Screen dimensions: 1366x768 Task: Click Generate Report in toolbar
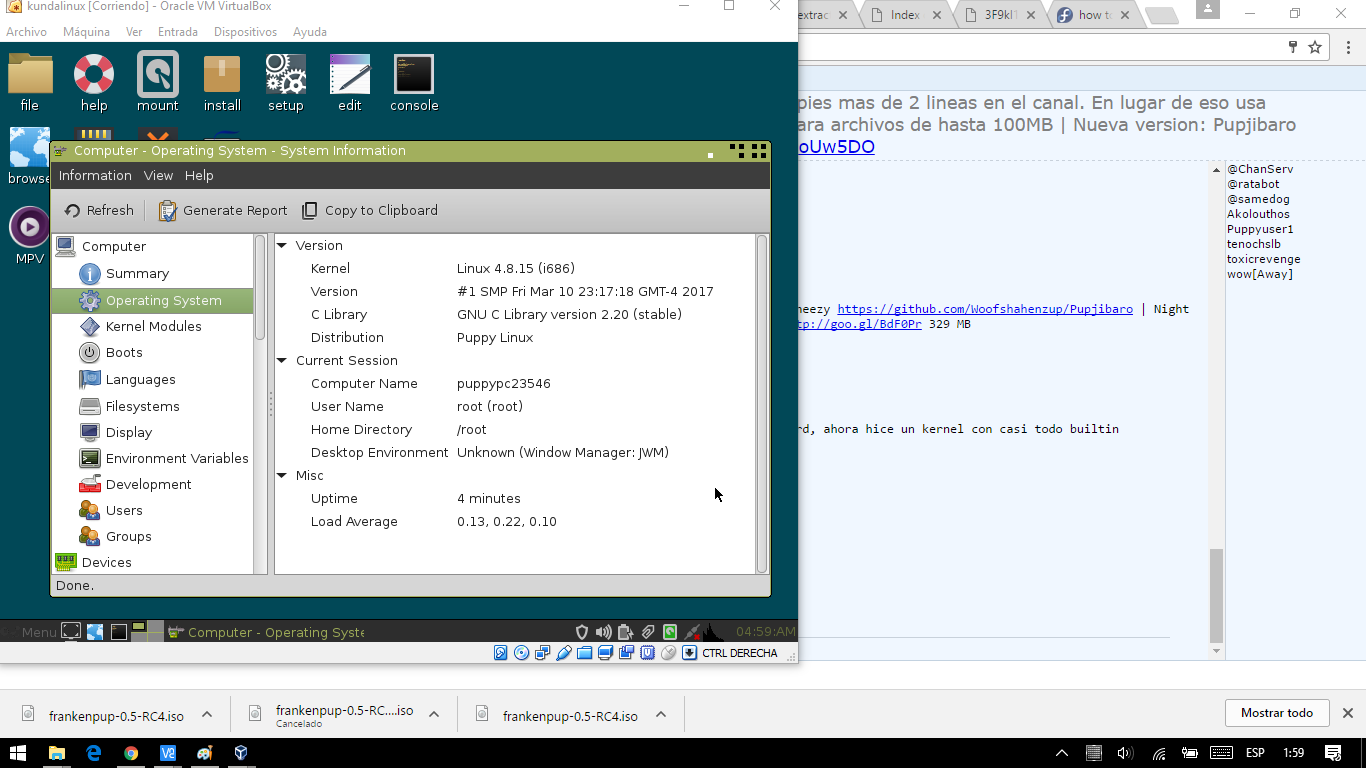pos(222,210)
